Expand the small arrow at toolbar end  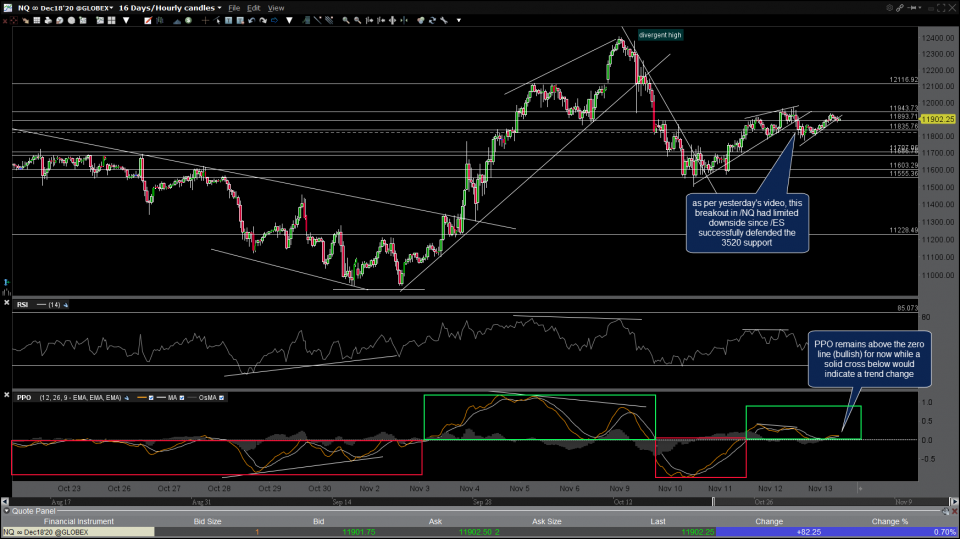(x=459, y=20)
